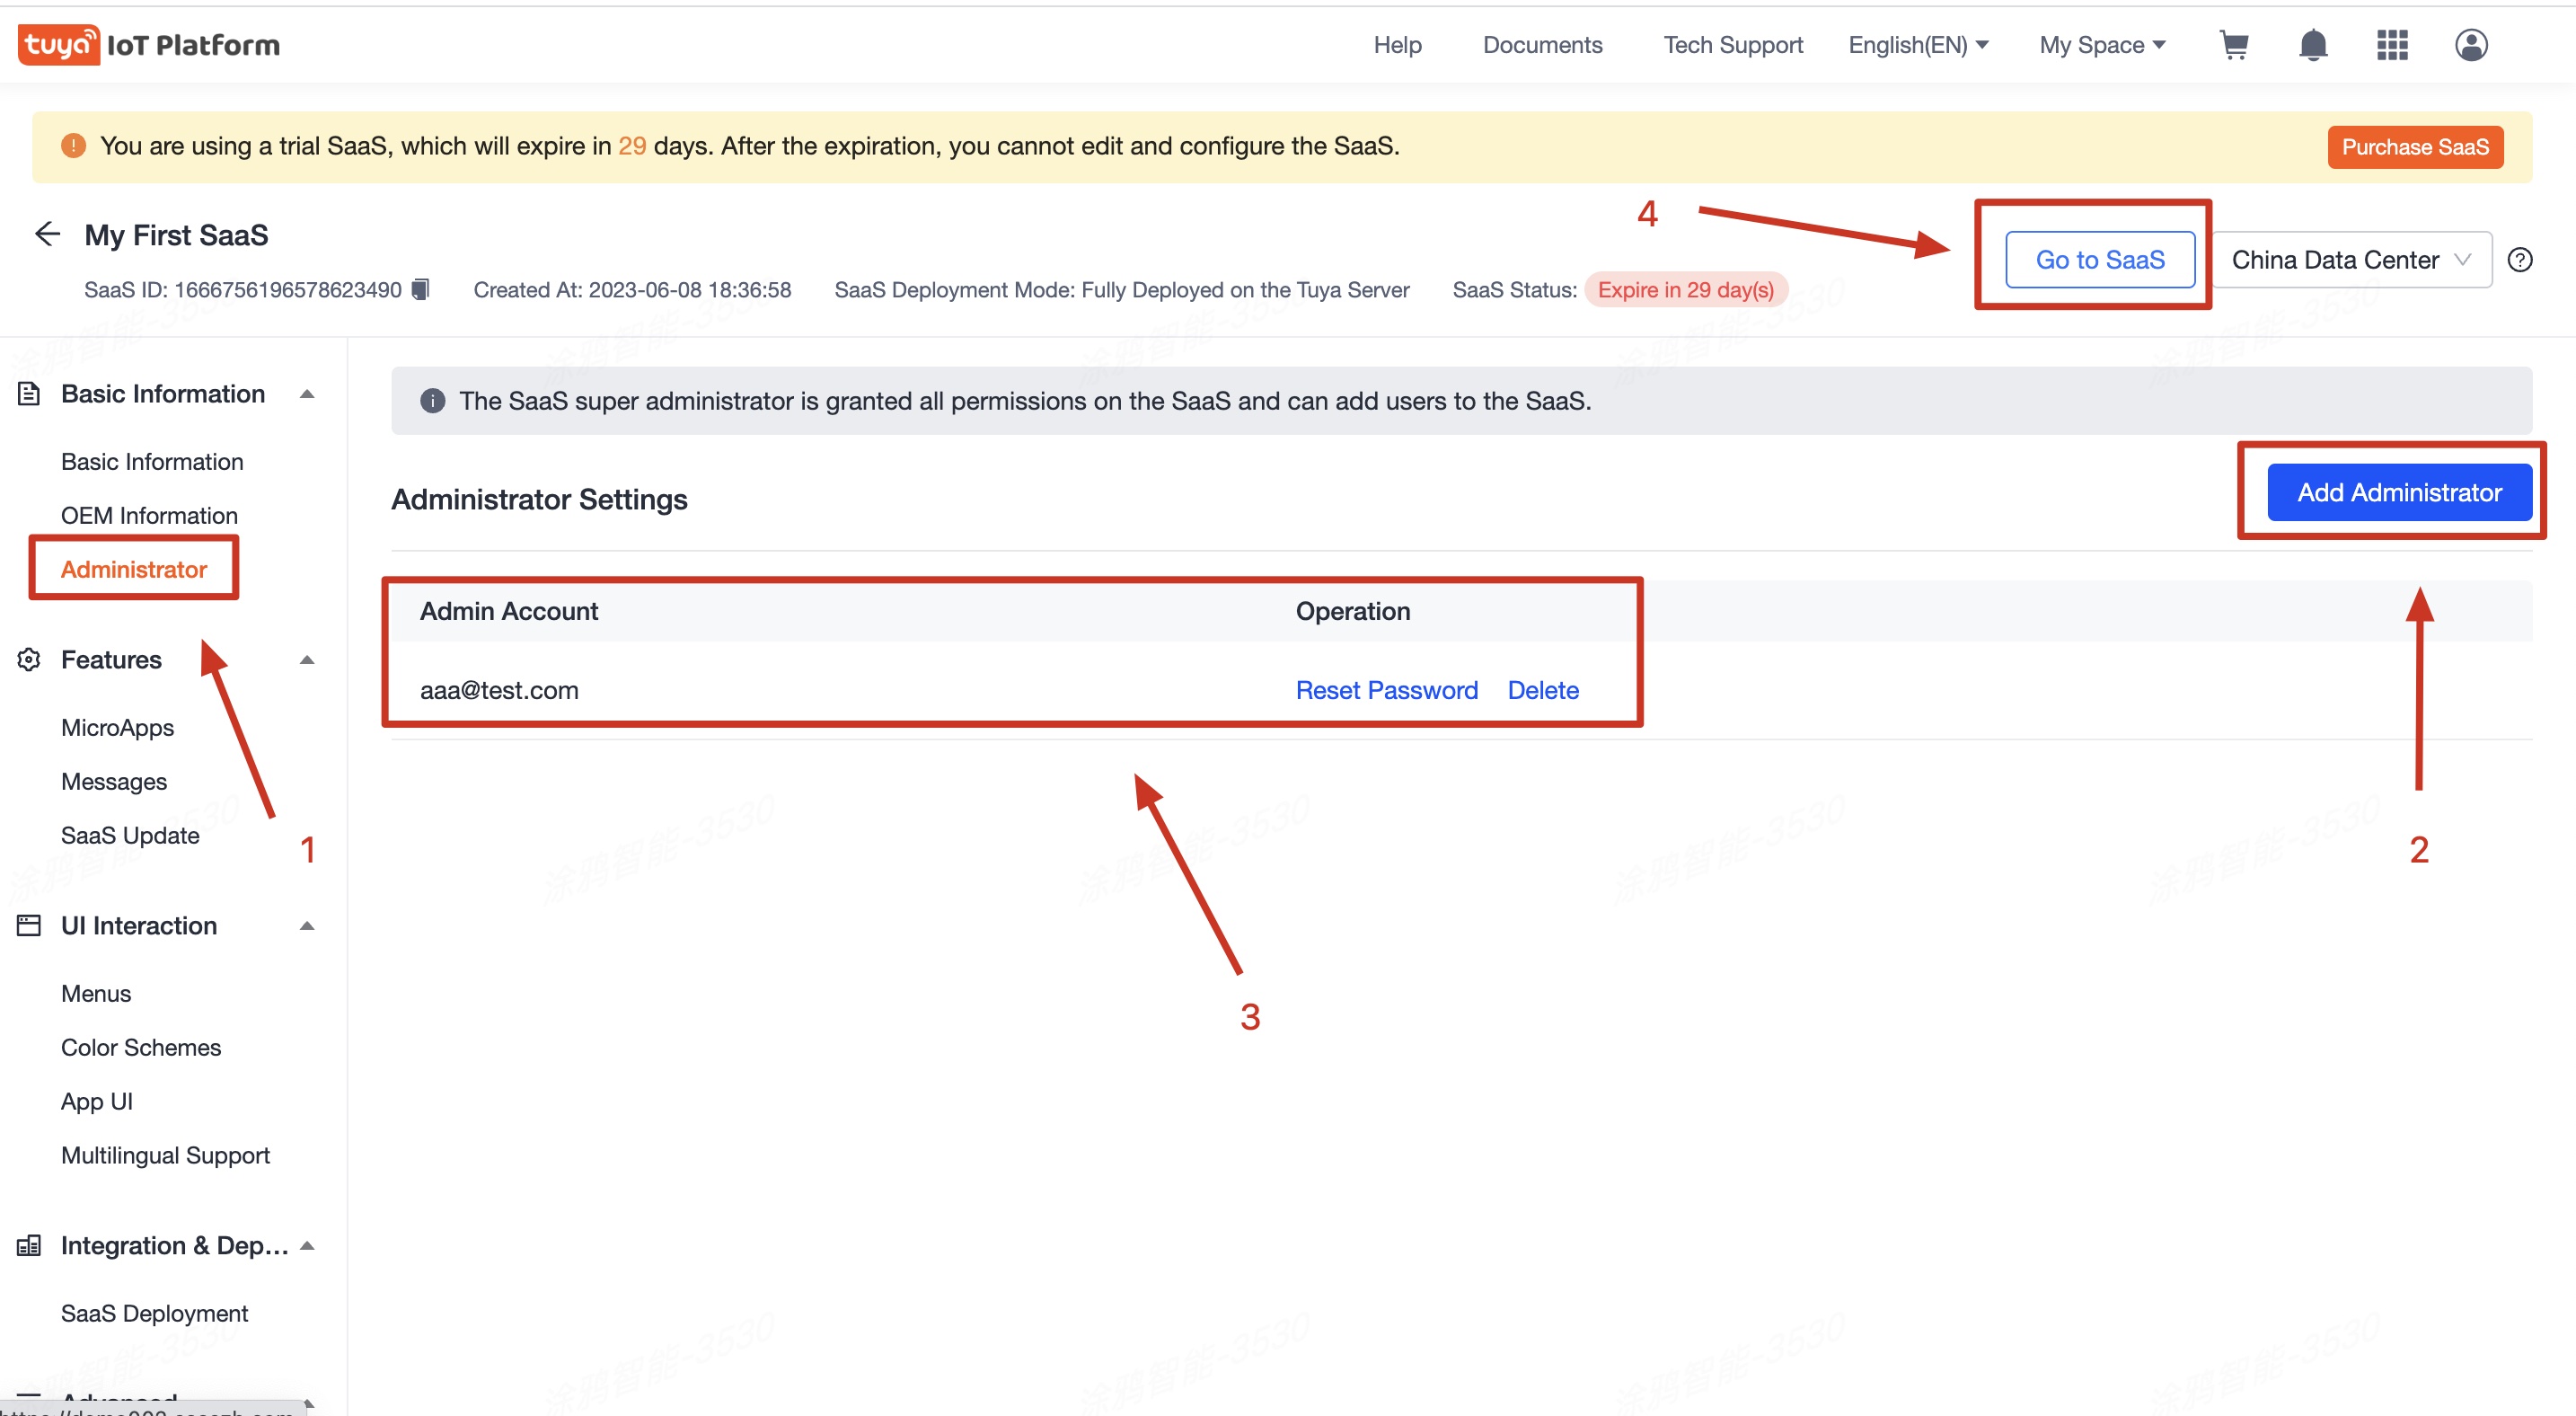Open the Documents menu
The width and height of the screenshot is (2576, 1416).
tap(1542, 45)
